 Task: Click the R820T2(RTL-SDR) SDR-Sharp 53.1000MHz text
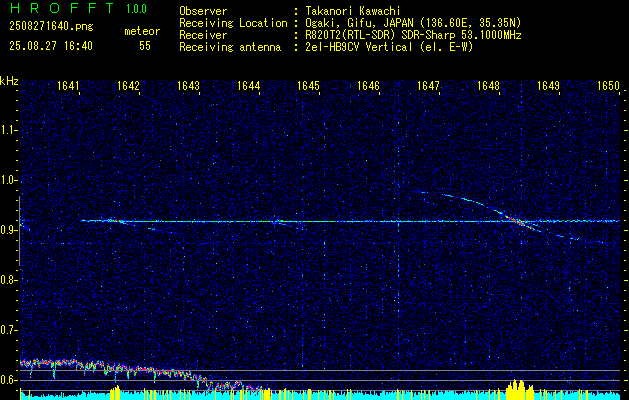click(x=413, y=35)
